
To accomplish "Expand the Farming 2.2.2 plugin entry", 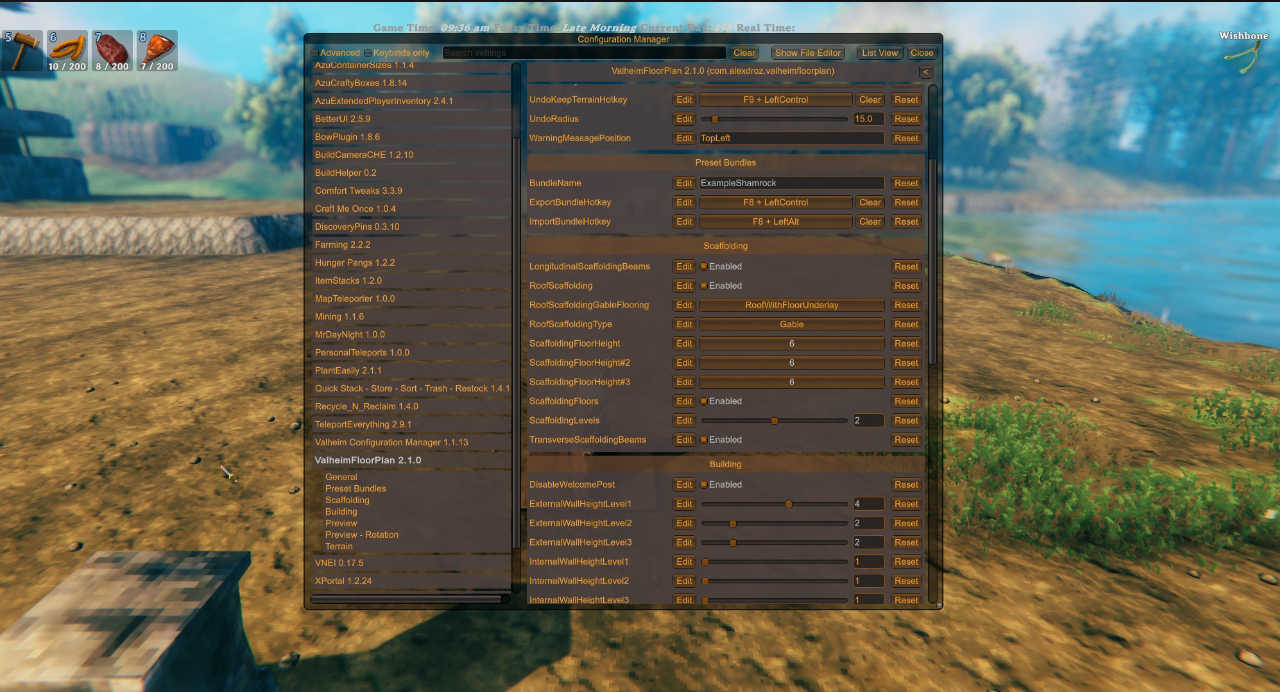I will click(410, 245).
